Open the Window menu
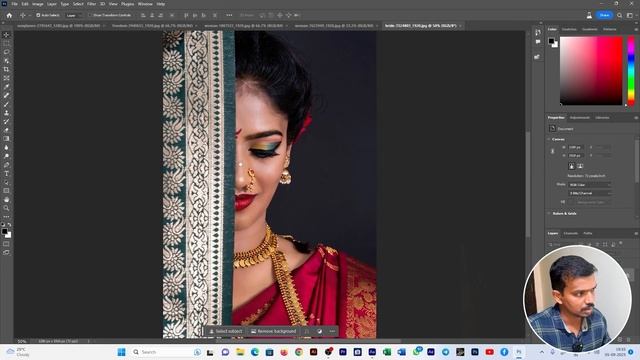The image size is (640, 360). point(145,4)
